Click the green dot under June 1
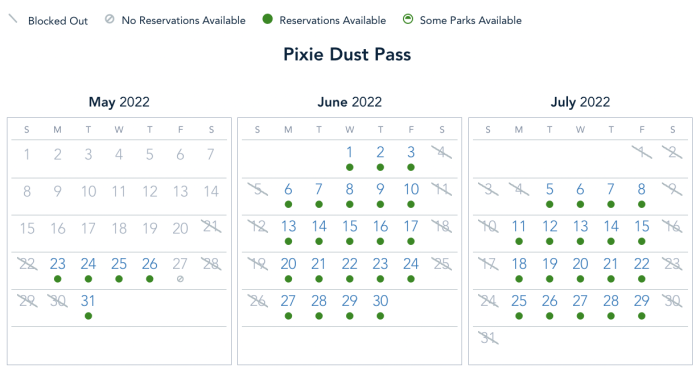The height and width of the screenshot is (376, 700). pos(350,167)
